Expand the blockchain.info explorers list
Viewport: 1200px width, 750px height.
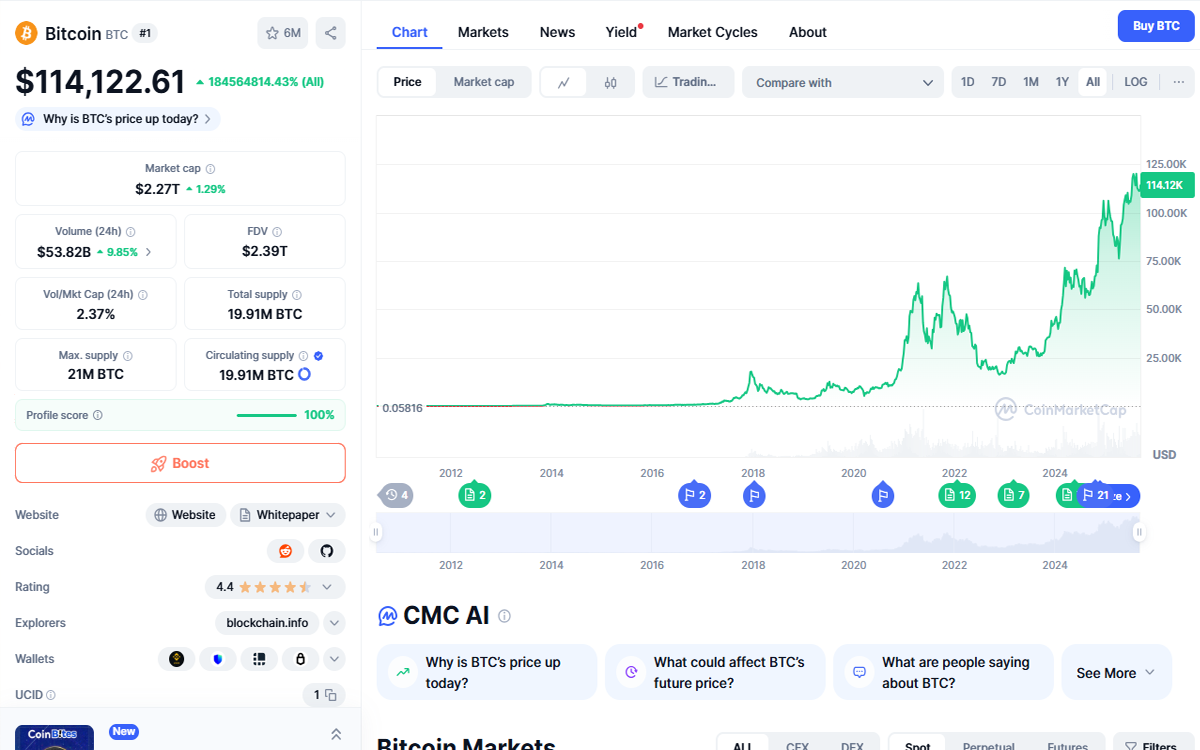pos(334,622)
